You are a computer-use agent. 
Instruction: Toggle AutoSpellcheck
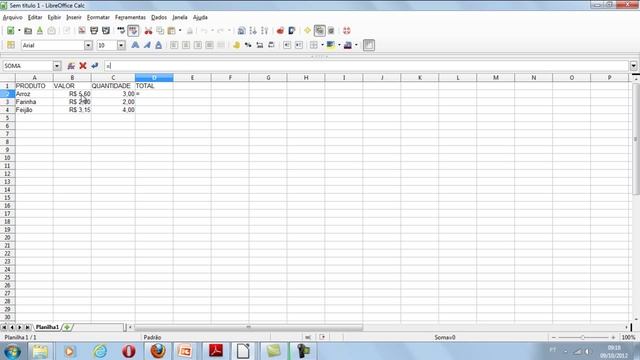click(x=133, y=31)
